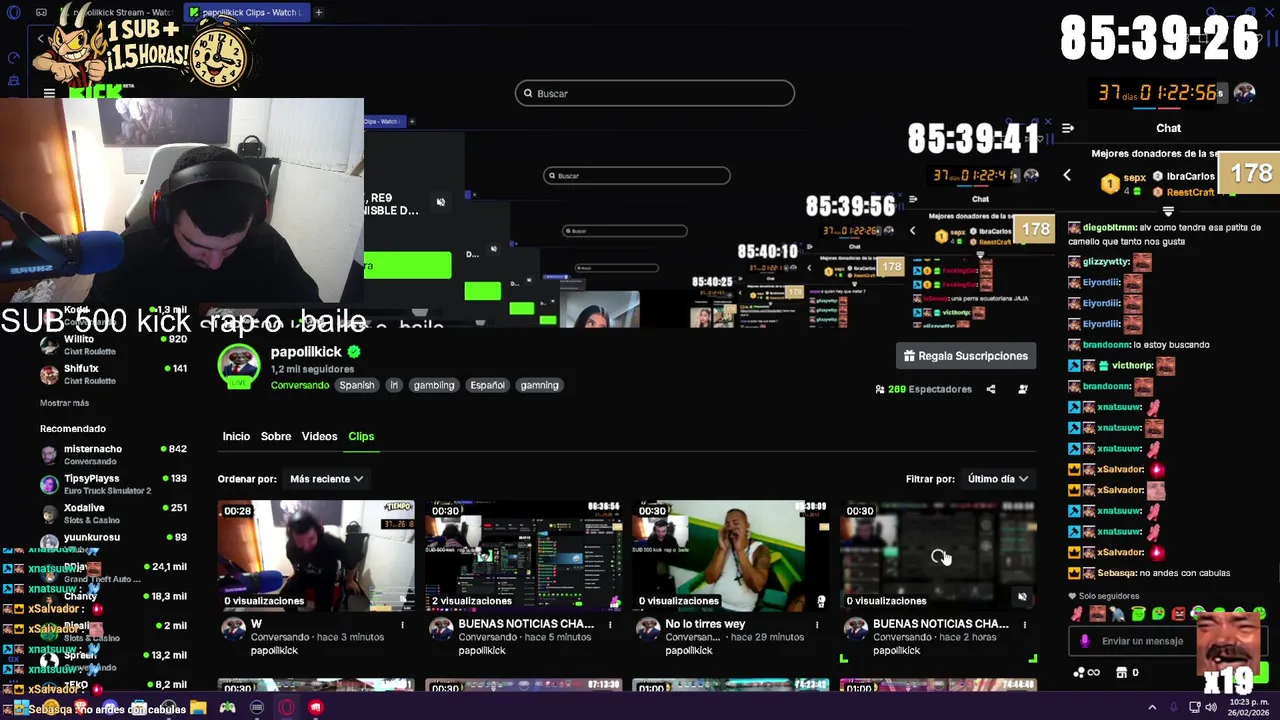The height and width of the screenshot is (720, 1280).
Task: Open TipsyPlayss channel in the sidebar
Action: click(113, 484)
